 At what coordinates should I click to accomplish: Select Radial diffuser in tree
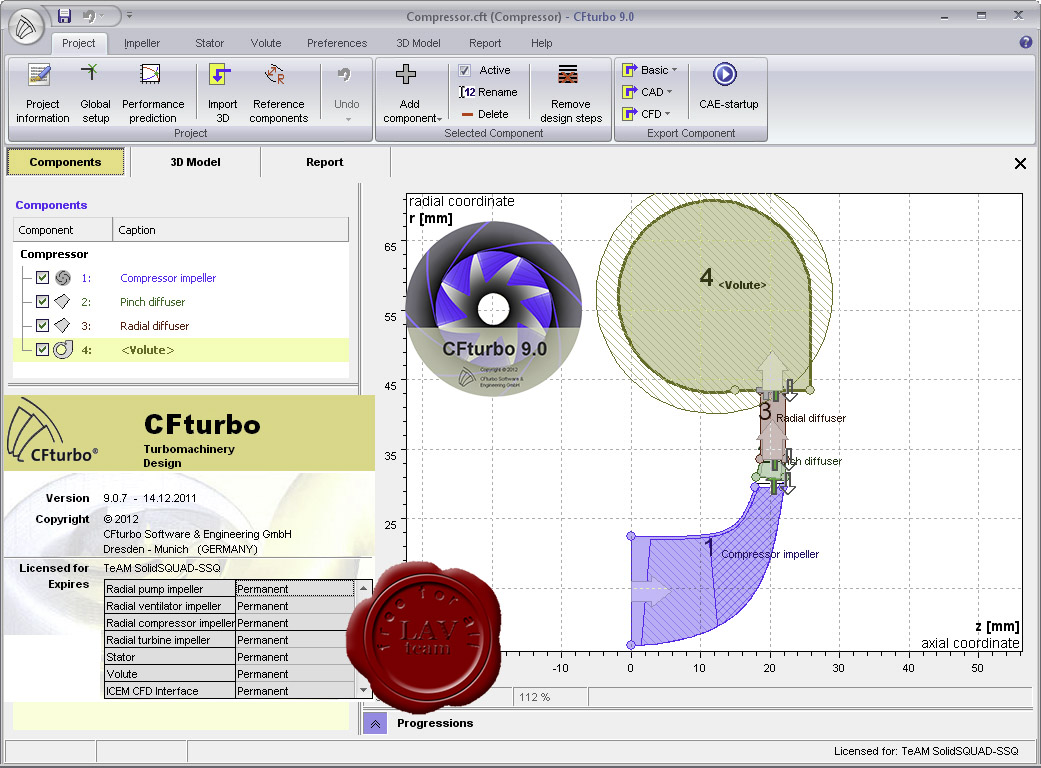(154, 326)
